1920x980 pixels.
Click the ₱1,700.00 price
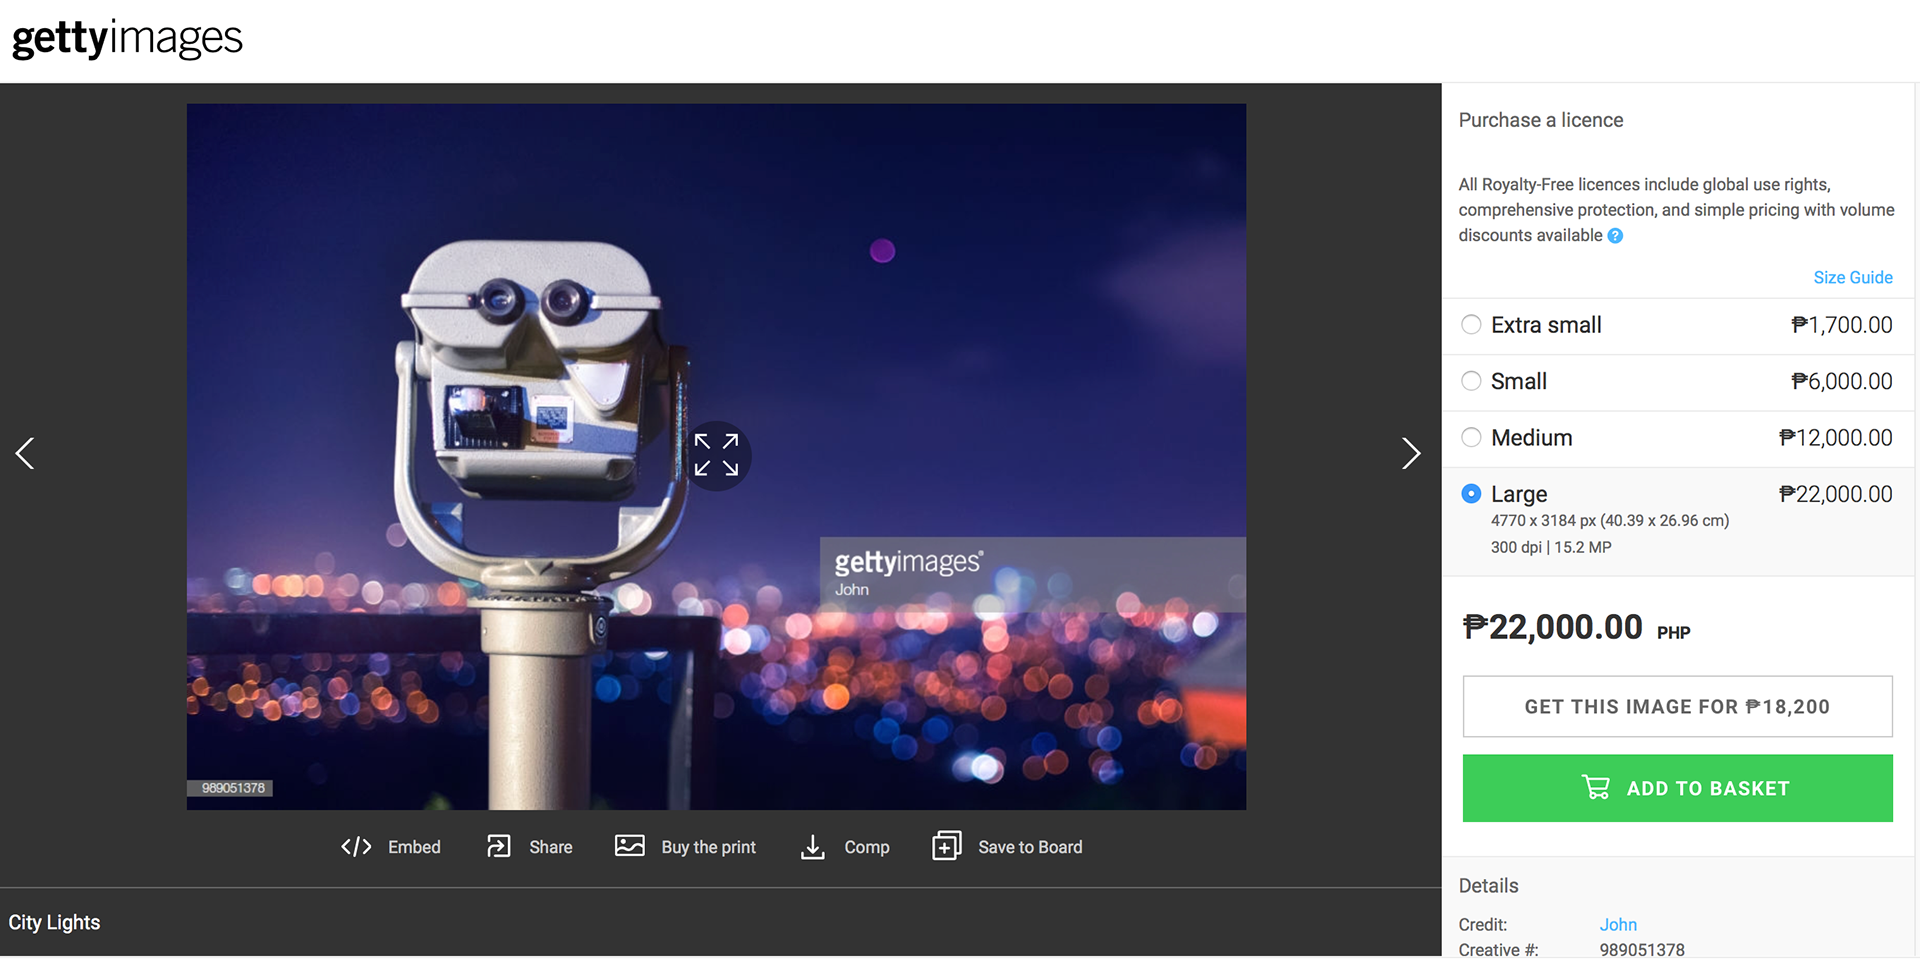coord(1841,325)
